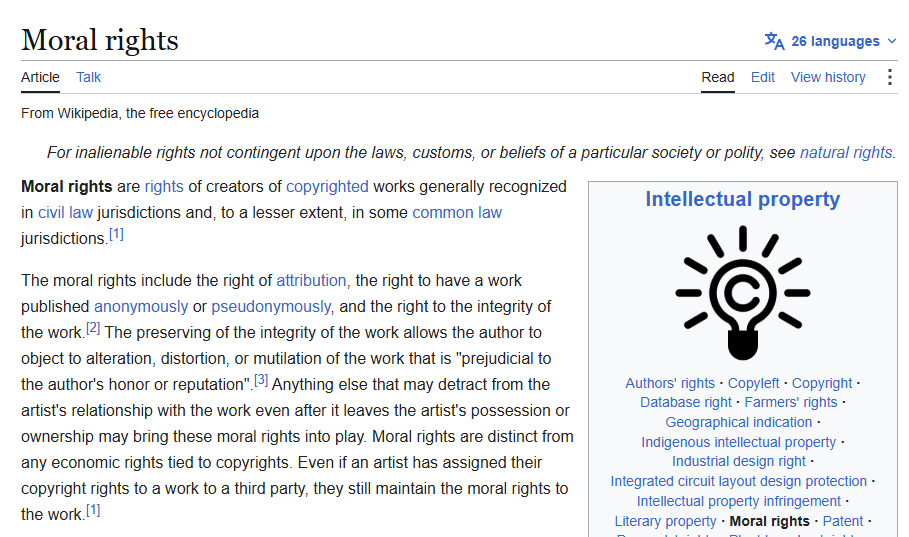The height and width of the screenshot is (537, 909).
Task: Switch to the Article tab
Action: click(x=40, y=77)
